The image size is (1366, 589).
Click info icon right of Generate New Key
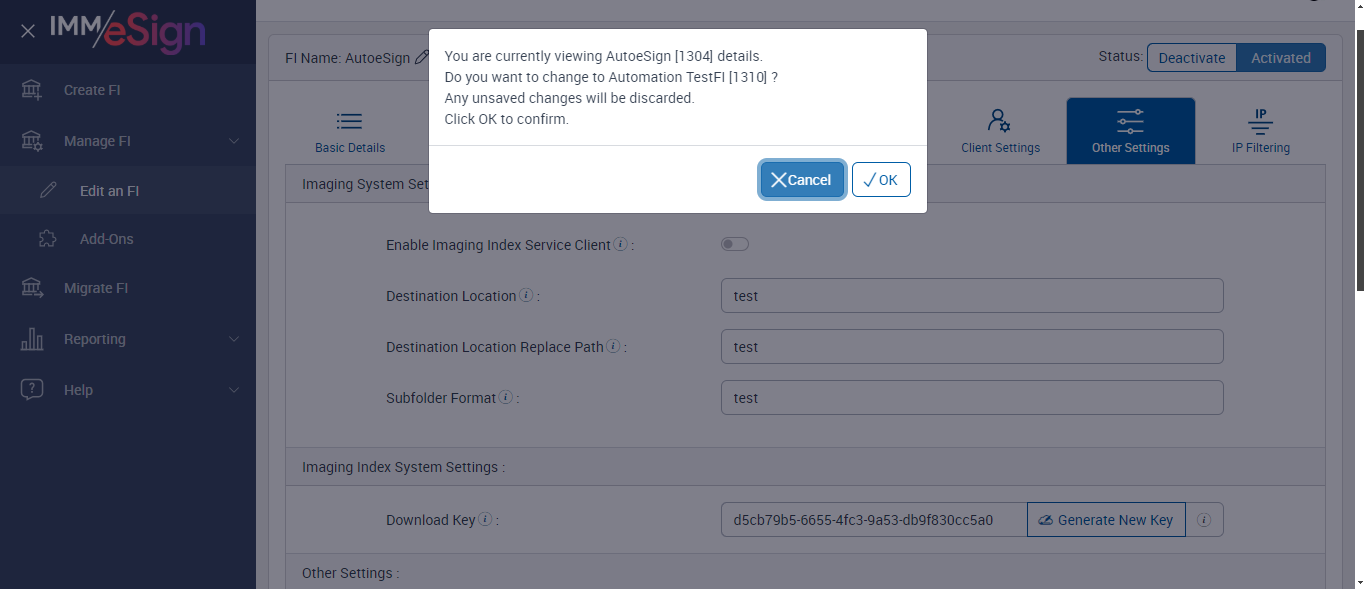[1204, 520]
